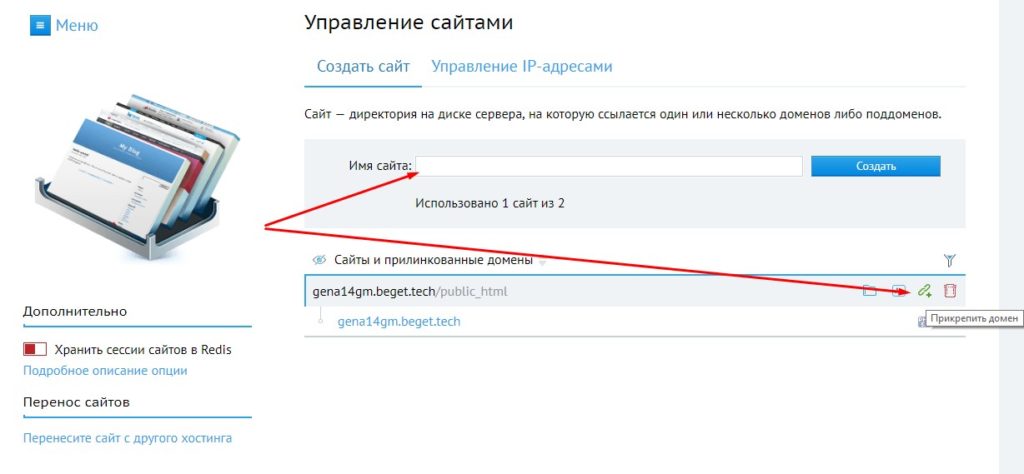Open the Меню hamburger icon
This screenshot has height=474, width=1024.
40,26
